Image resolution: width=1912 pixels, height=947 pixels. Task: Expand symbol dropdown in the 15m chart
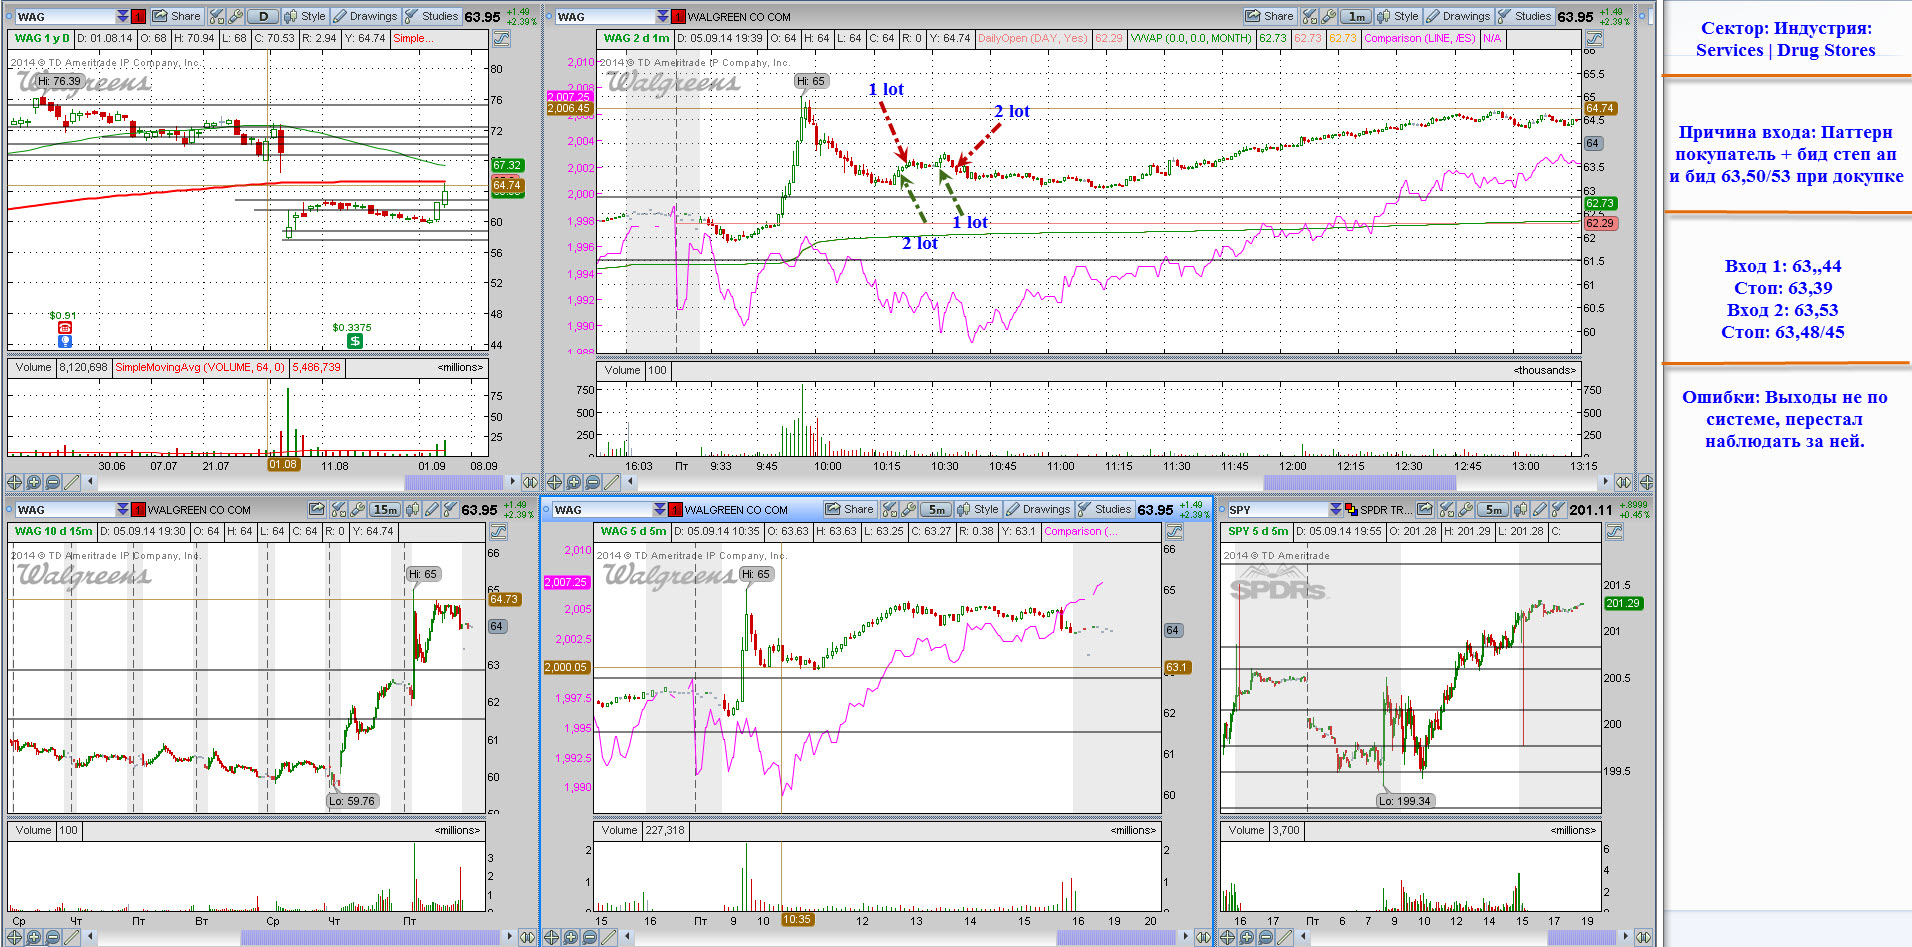pos(122,509)
